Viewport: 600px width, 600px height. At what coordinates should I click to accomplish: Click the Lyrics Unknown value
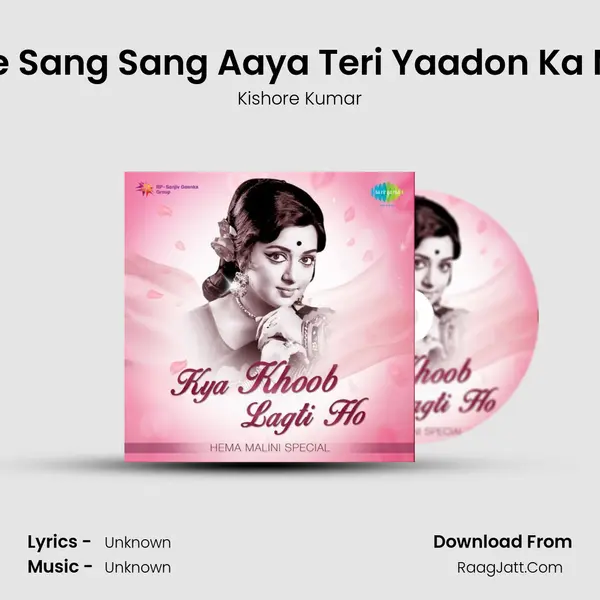138,543
